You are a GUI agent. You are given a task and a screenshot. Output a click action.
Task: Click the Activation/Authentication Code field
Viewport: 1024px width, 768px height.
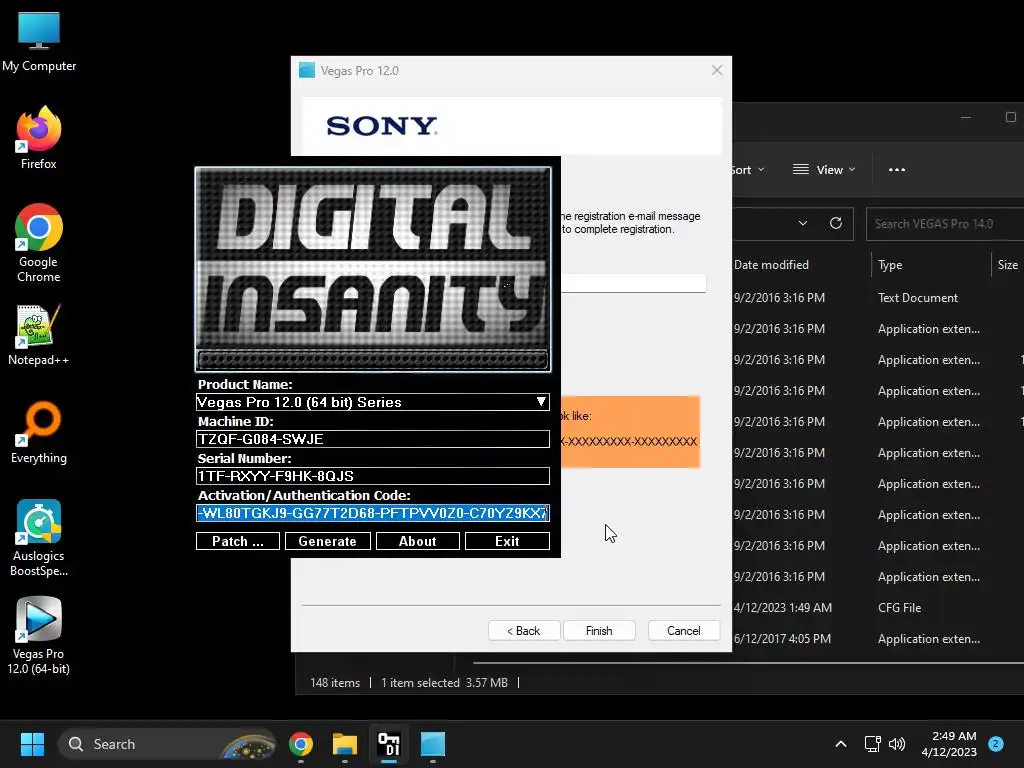click(373, 513)
